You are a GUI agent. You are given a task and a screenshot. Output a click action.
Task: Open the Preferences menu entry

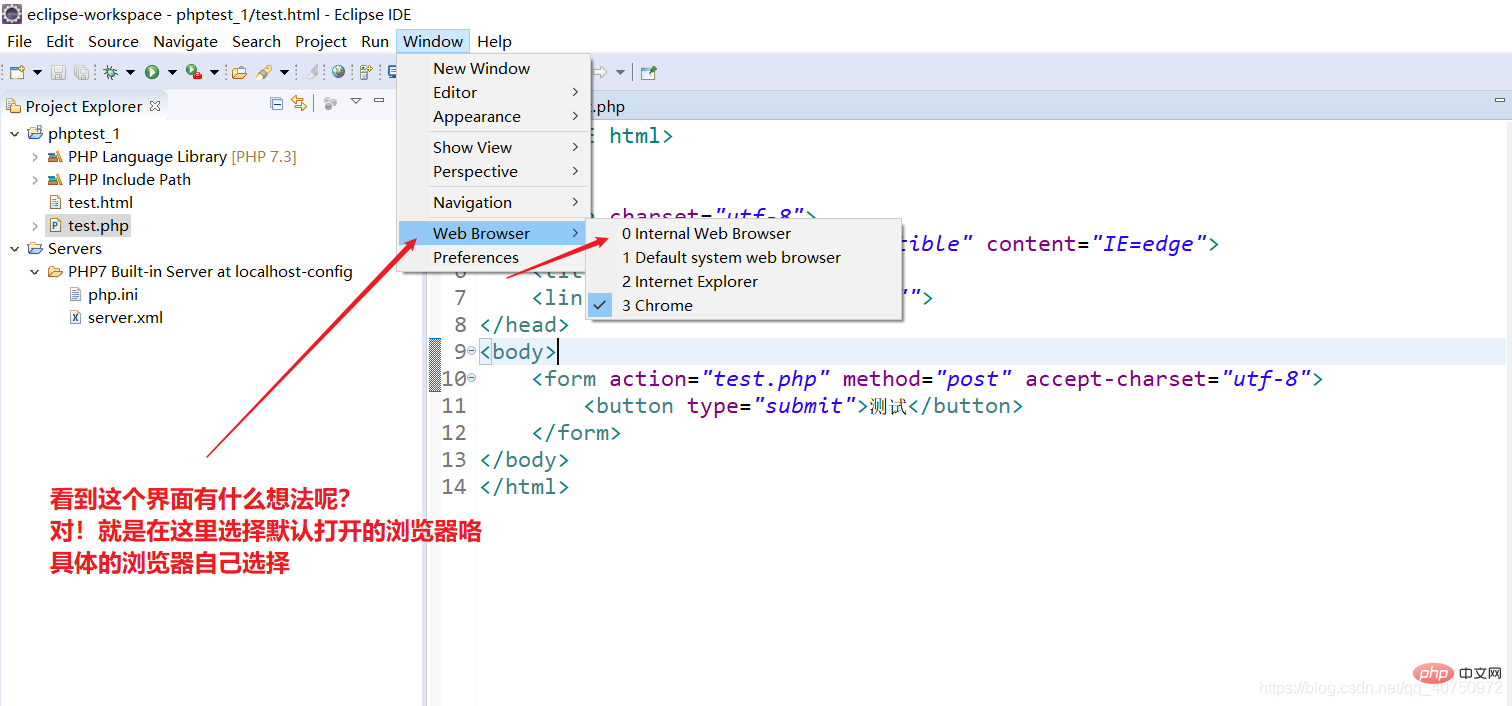point(475,258)
